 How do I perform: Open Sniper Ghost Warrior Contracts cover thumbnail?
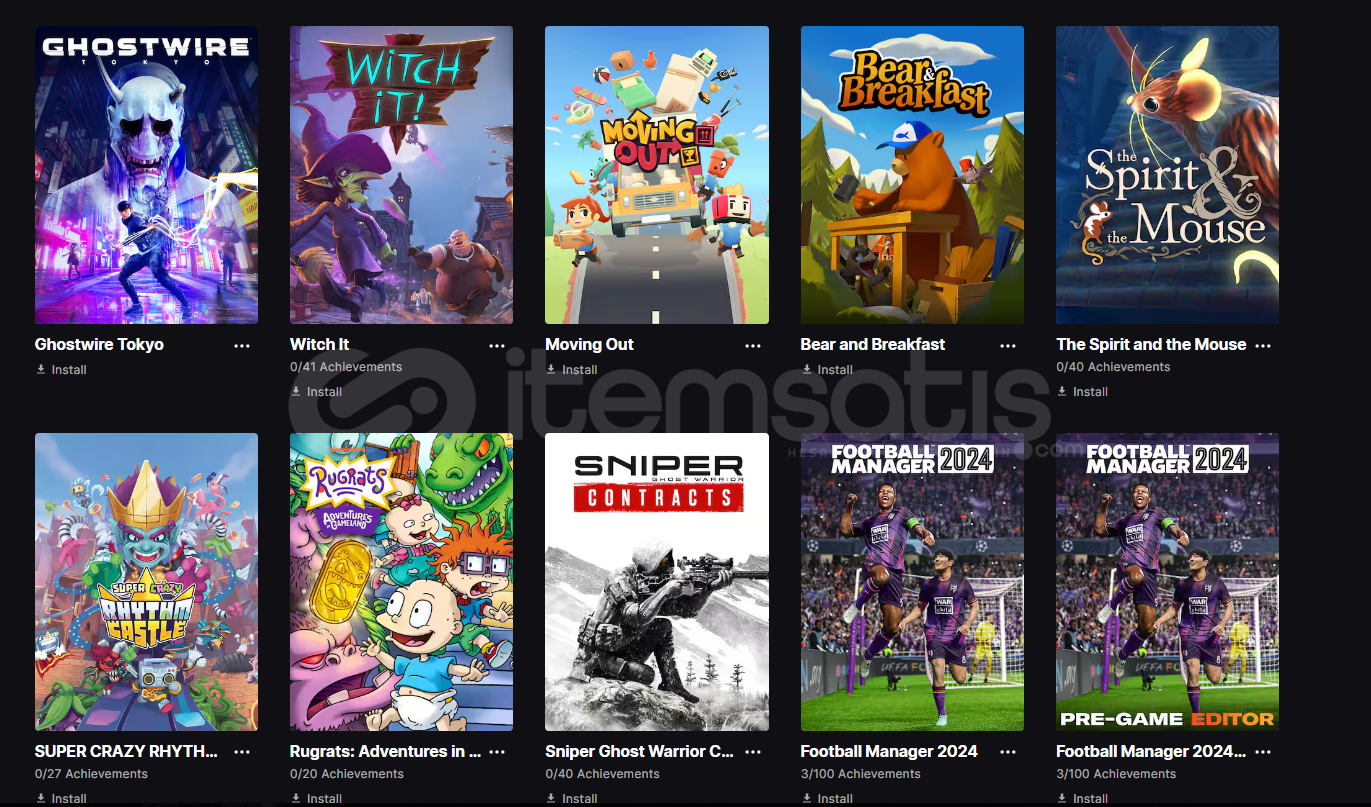tap(657, 582)
